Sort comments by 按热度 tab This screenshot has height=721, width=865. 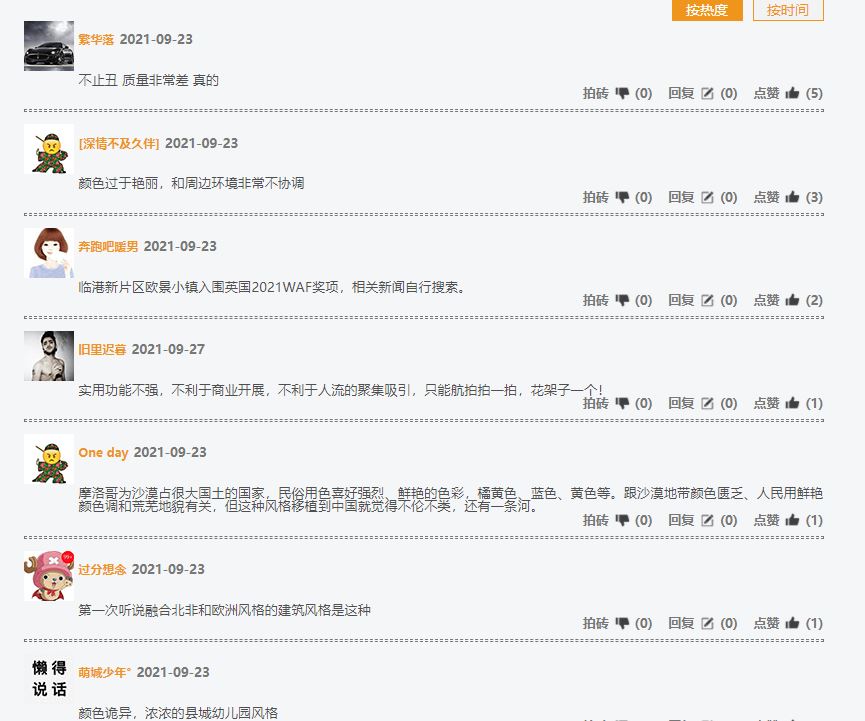click(707, 10)
